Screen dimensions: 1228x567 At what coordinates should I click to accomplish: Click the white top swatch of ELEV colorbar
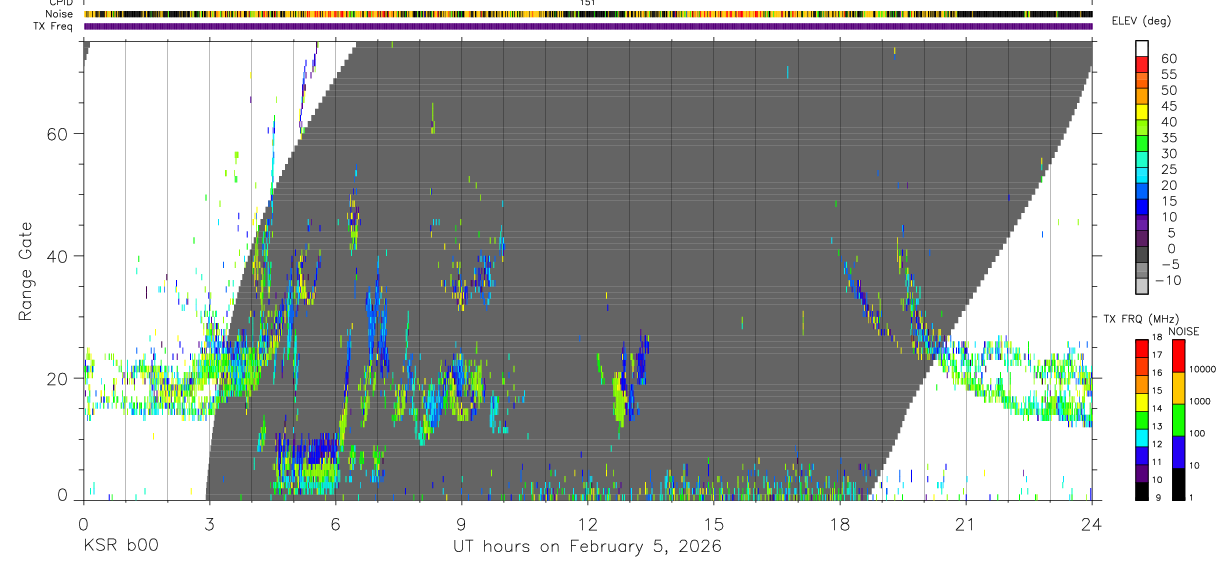(x=1142, y=47)
